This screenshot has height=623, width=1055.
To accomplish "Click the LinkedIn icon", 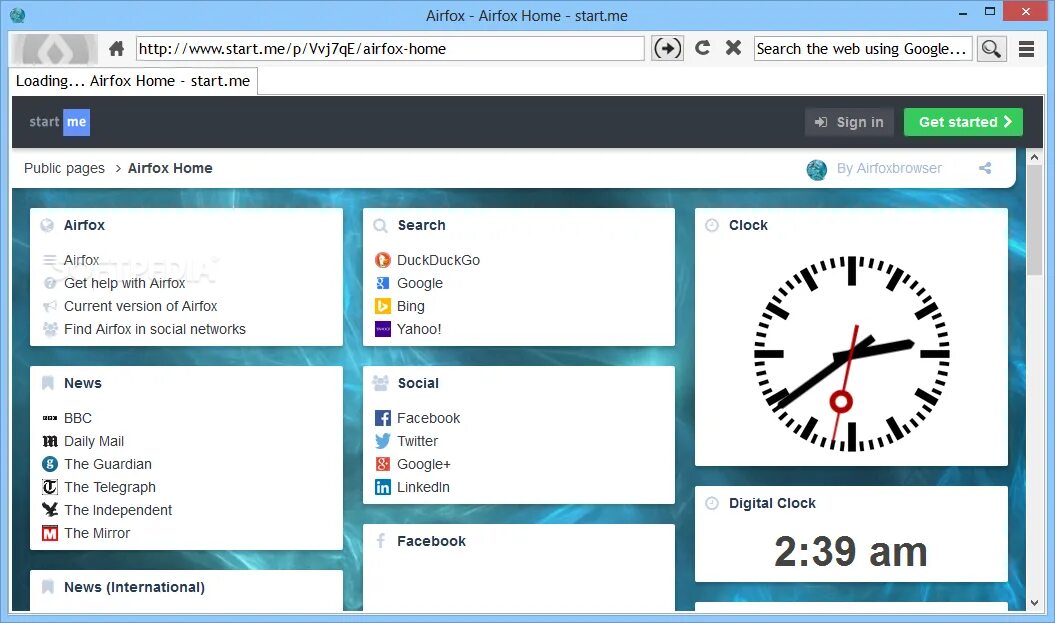I will click(383, 487).
